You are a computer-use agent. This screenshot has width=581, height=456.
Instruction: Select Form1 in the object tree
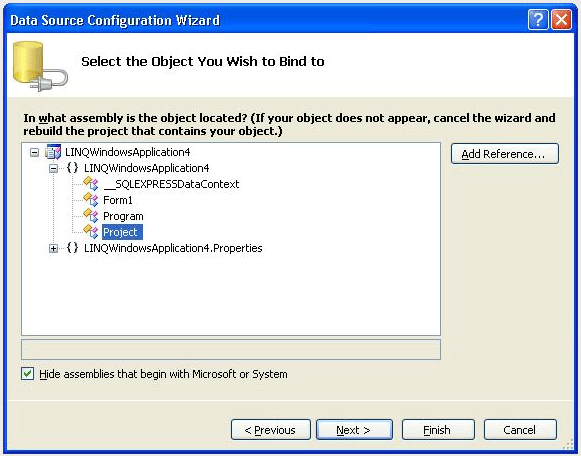[x=117, y=200]
